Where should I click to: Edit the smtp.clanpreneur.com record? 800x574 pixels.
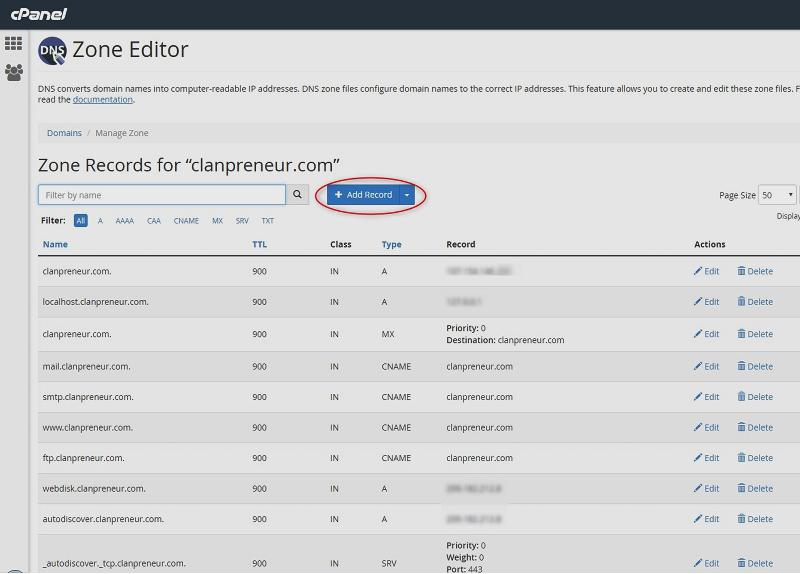(x=706, y=396)
